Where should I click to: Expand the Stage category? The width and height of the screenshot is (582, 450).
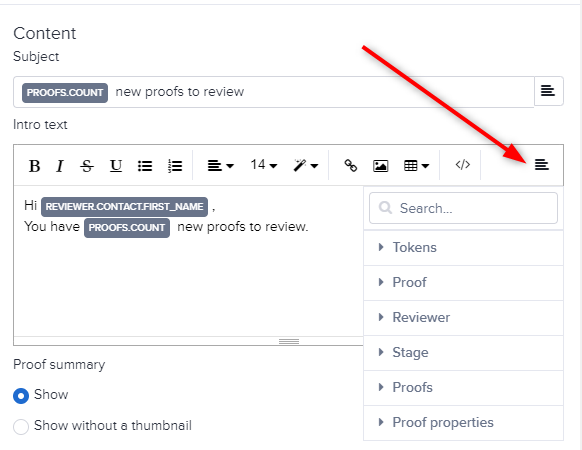click(x=463, y=352)
